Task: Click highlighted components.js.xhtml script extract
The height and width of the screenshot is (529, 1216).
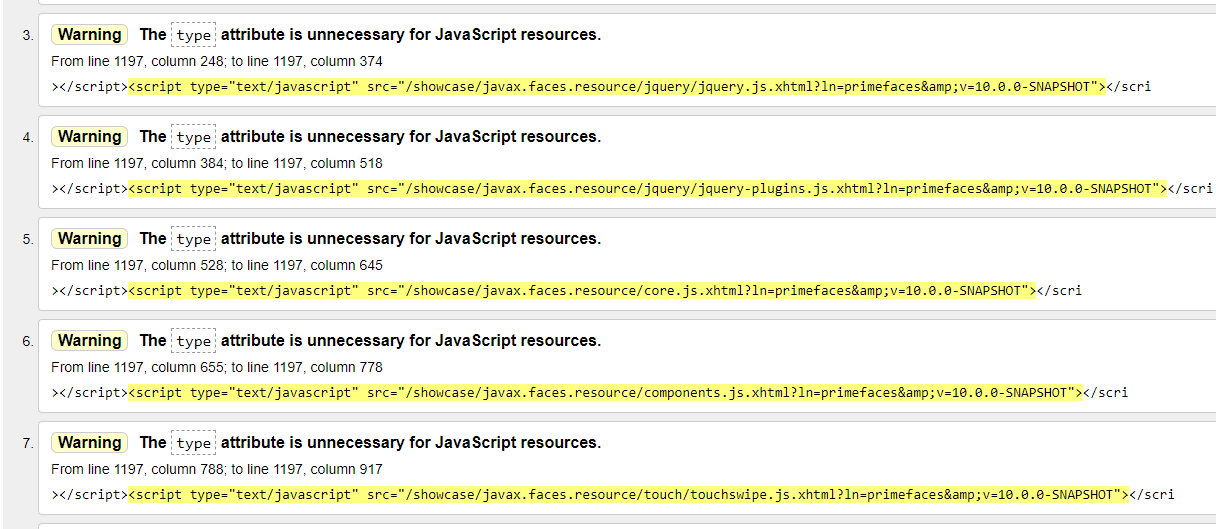Action: click(x=606, y=393)
